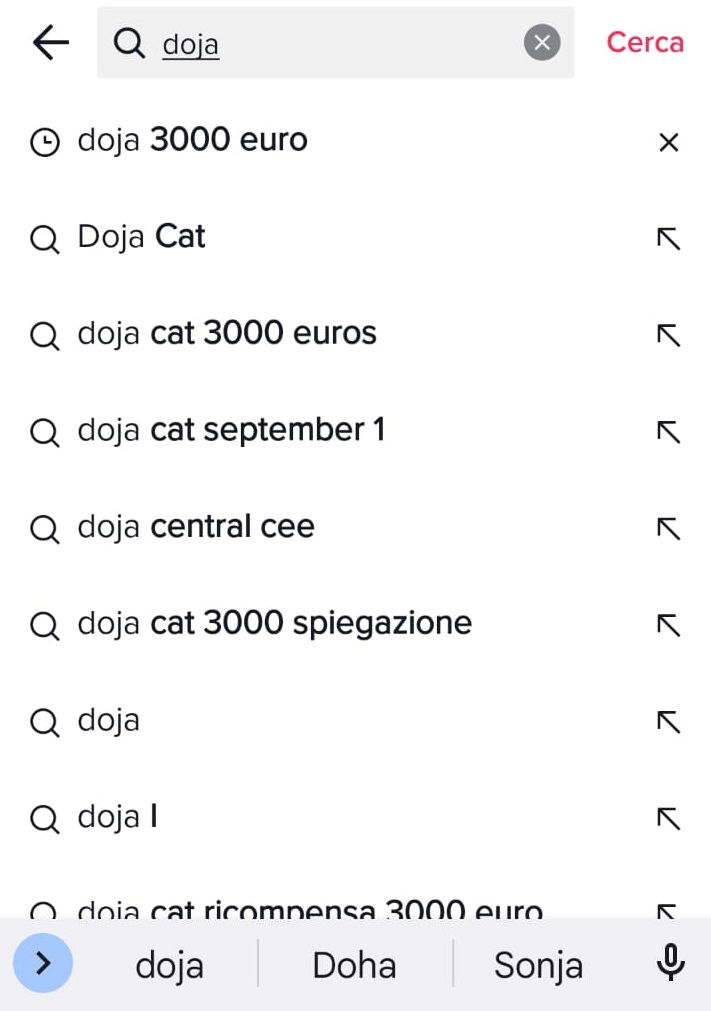This screenshot has width=711, height=1011.
Task: Tap the back arrow to exit search
Action: 49,42
